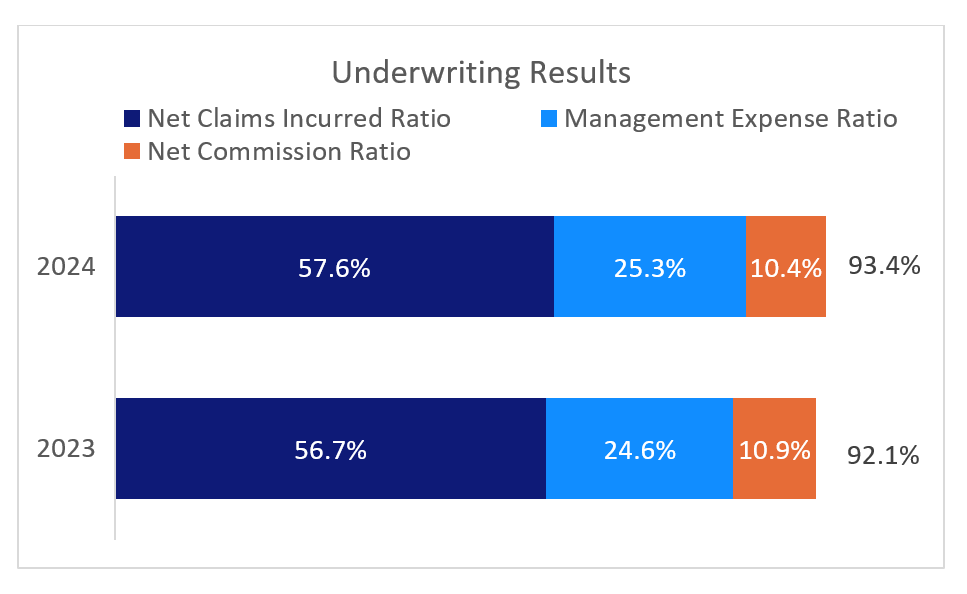Click the dark blue Net Claims Incurred legend swatch

click(131, 119)
